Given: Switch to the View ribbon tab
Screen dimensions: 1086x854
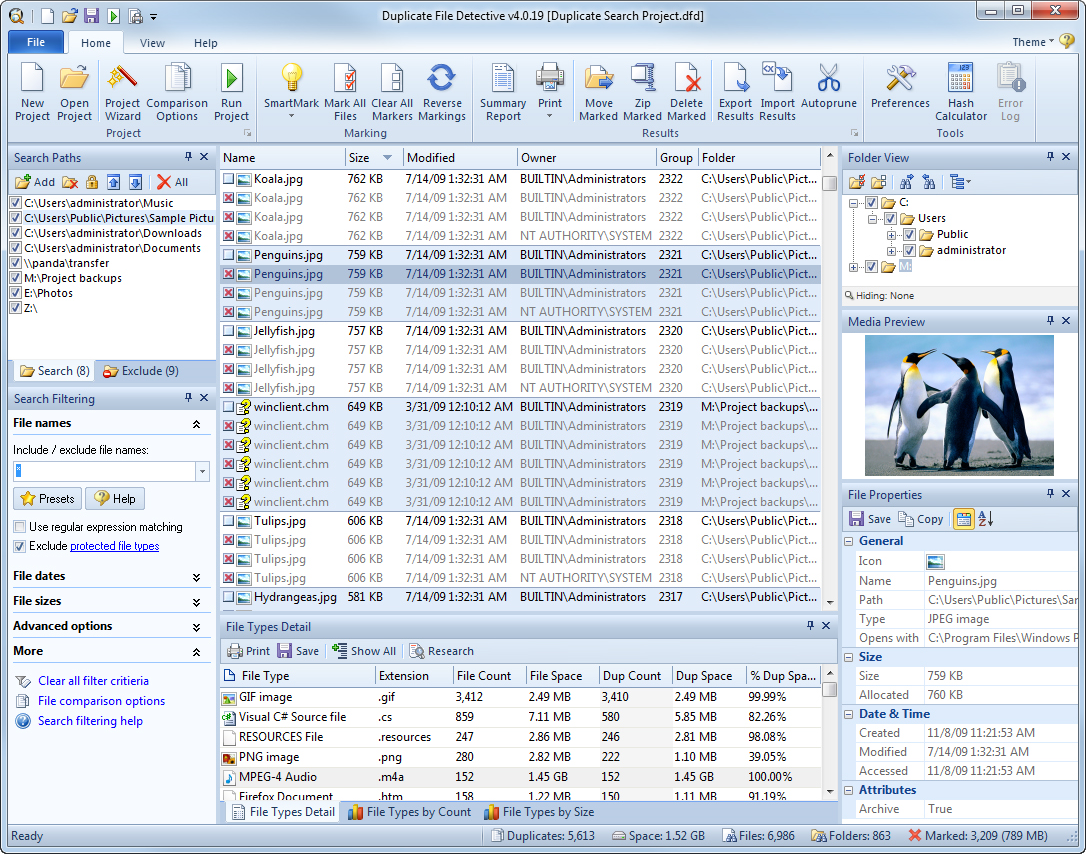Looking at the screenshot, I should click(x=152, y=43).
